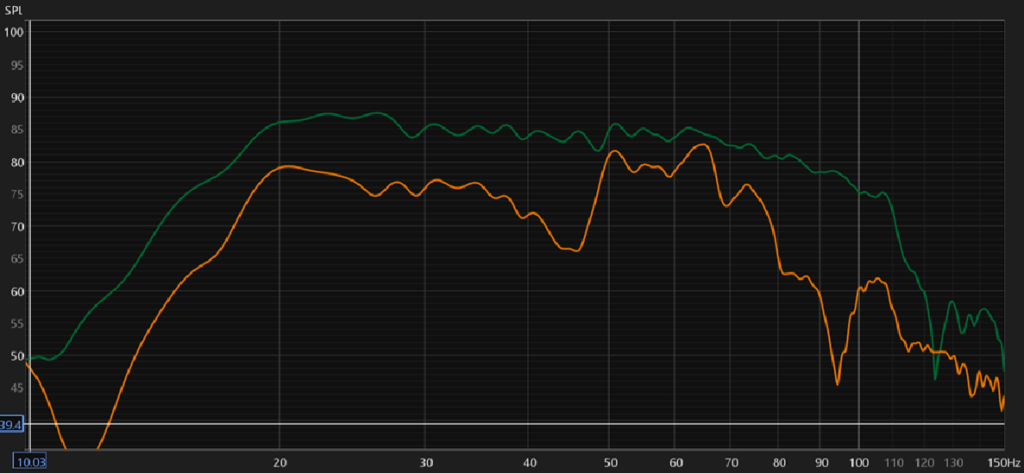This screenshot has width=1024, height=474.
Task: Pick the 45 label on the SPL axis
Action: [15, 388]
